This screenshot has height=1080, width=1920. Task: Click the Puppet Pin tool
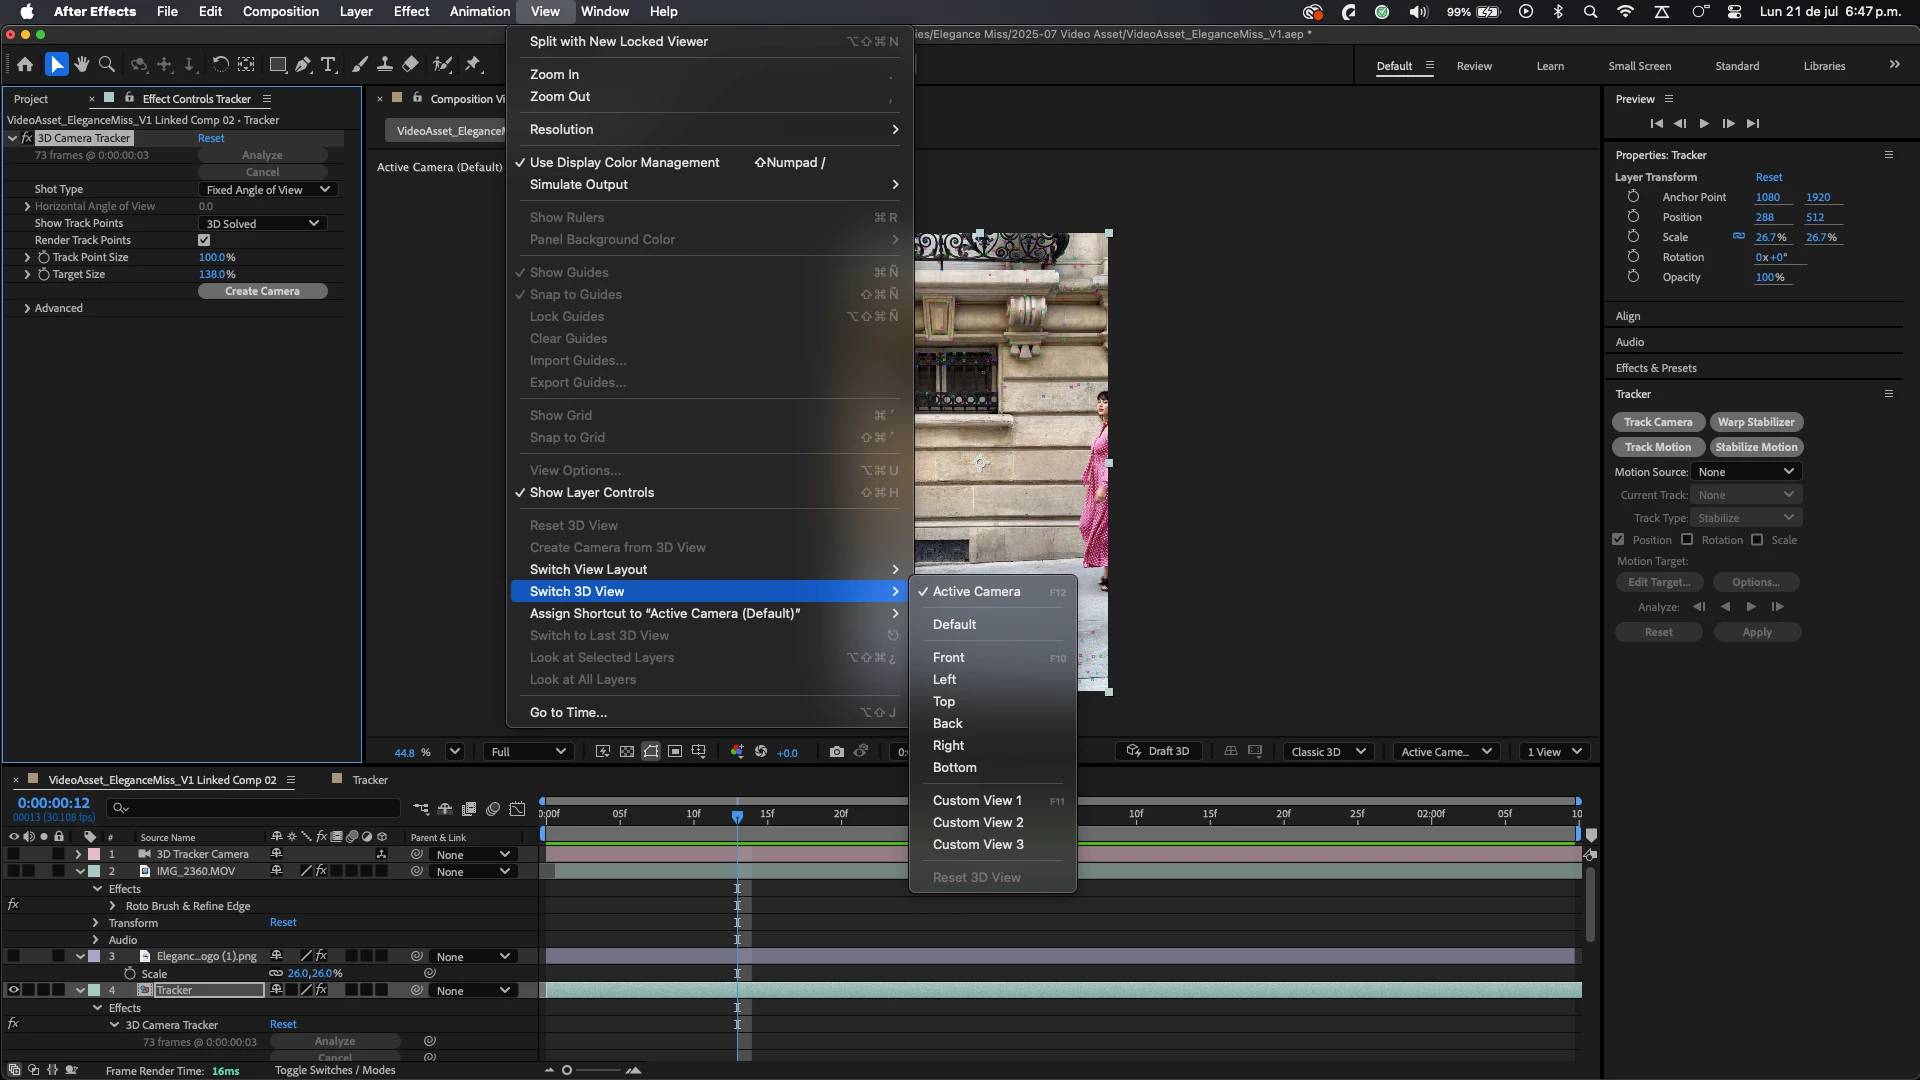point(473,64)
